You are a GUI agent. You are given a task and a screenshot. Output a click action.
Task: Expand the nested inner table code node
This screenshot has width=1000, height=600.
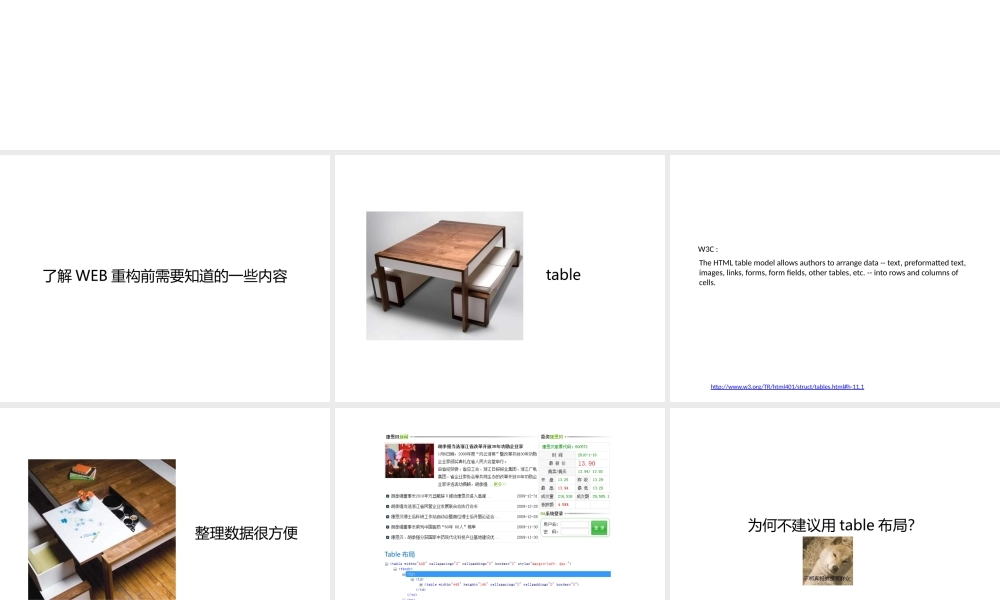click(422, 584)
